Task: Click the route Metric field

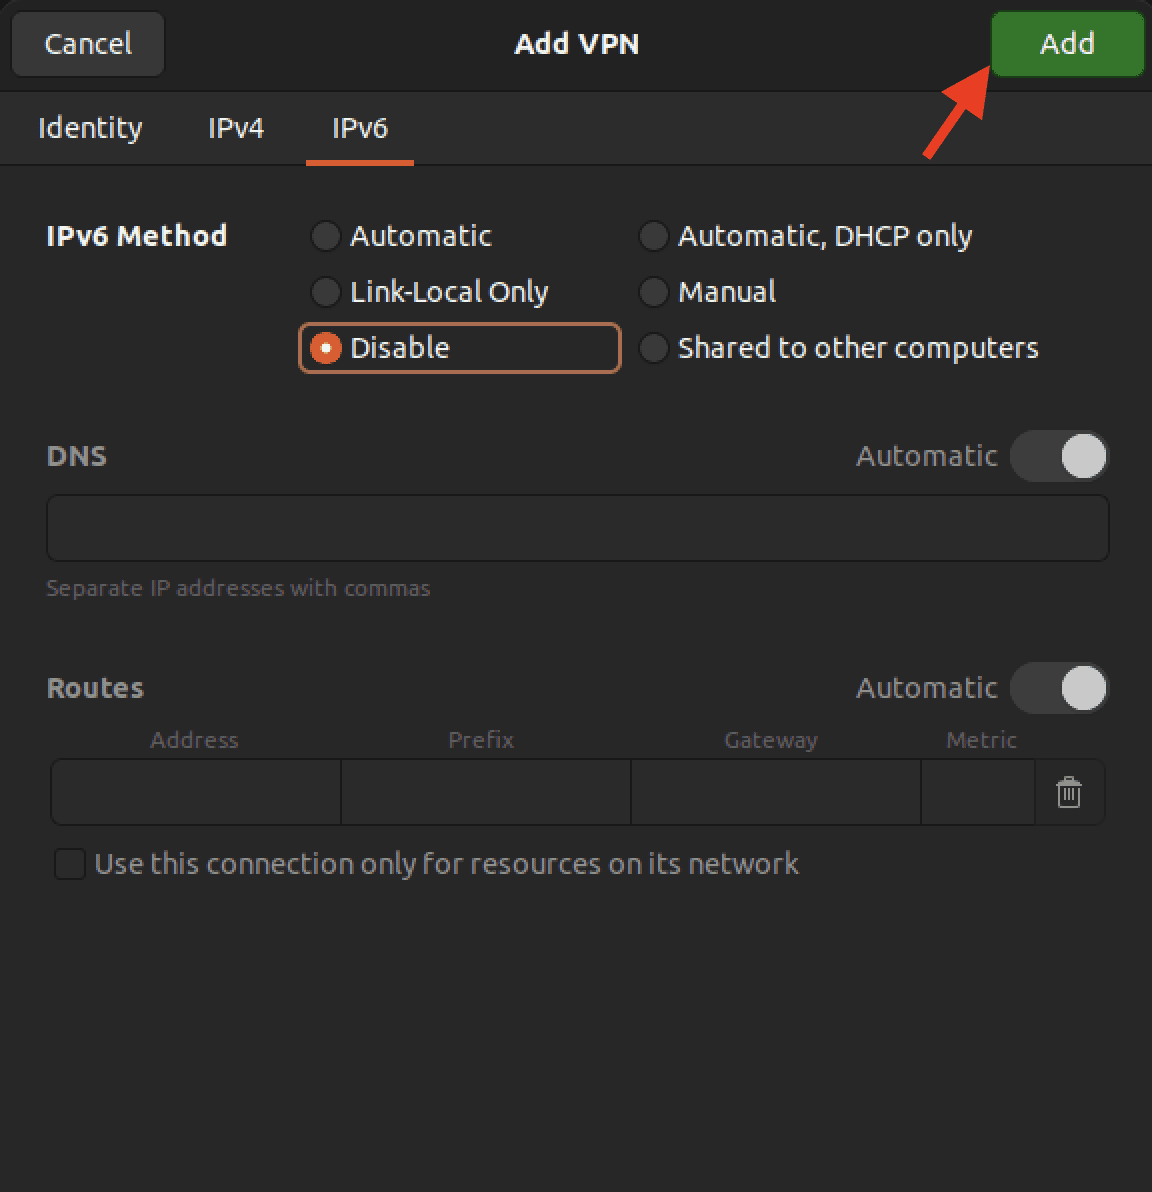Action: [977, 792]
